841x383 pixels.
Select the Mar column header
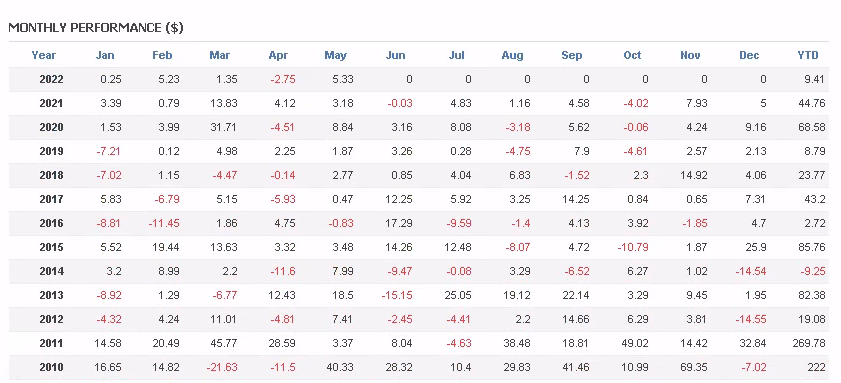point(219,55)
